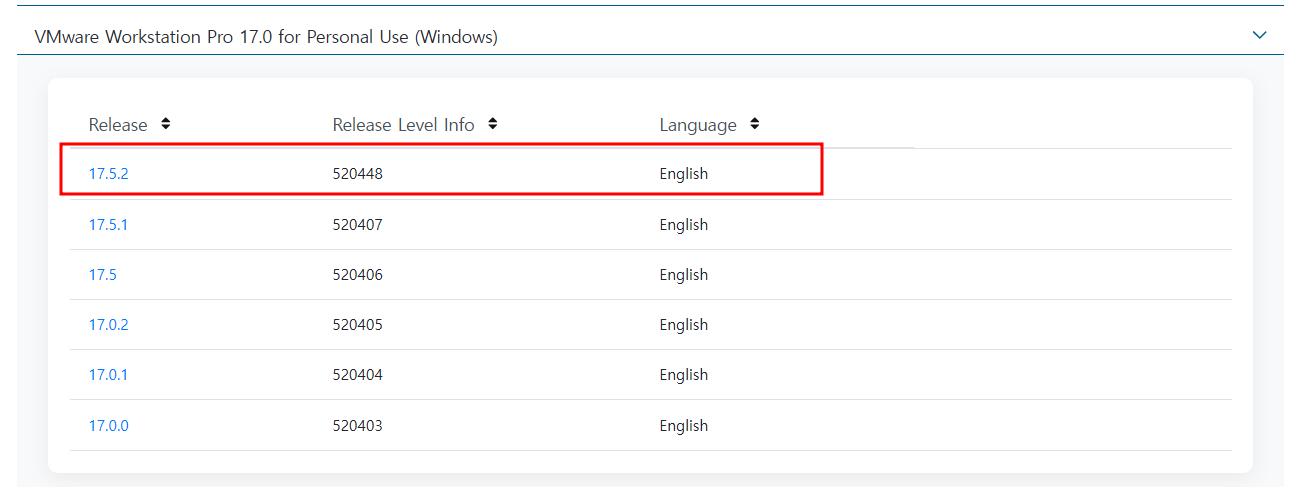
Task: Click English in the 17.0.2 row
Action: coord(683,325)
